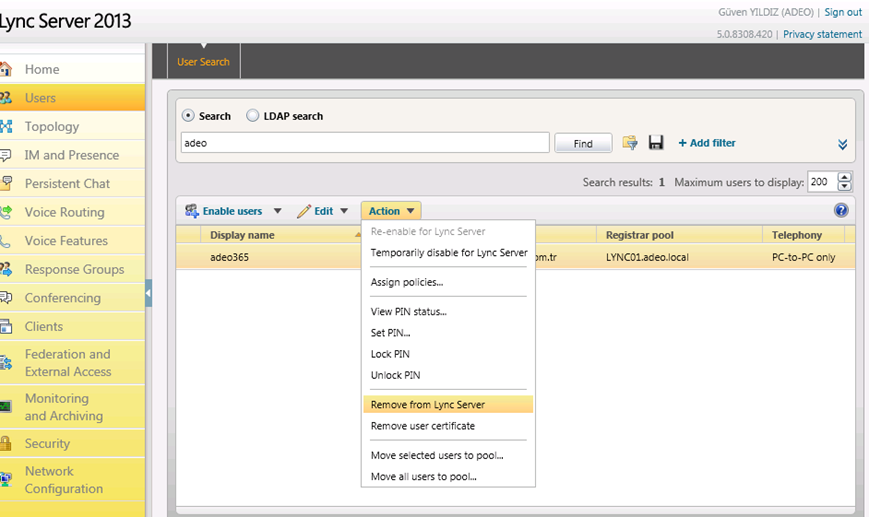Choose Move selected users to pool
This screenshot has height=517, width=869.
448,455
